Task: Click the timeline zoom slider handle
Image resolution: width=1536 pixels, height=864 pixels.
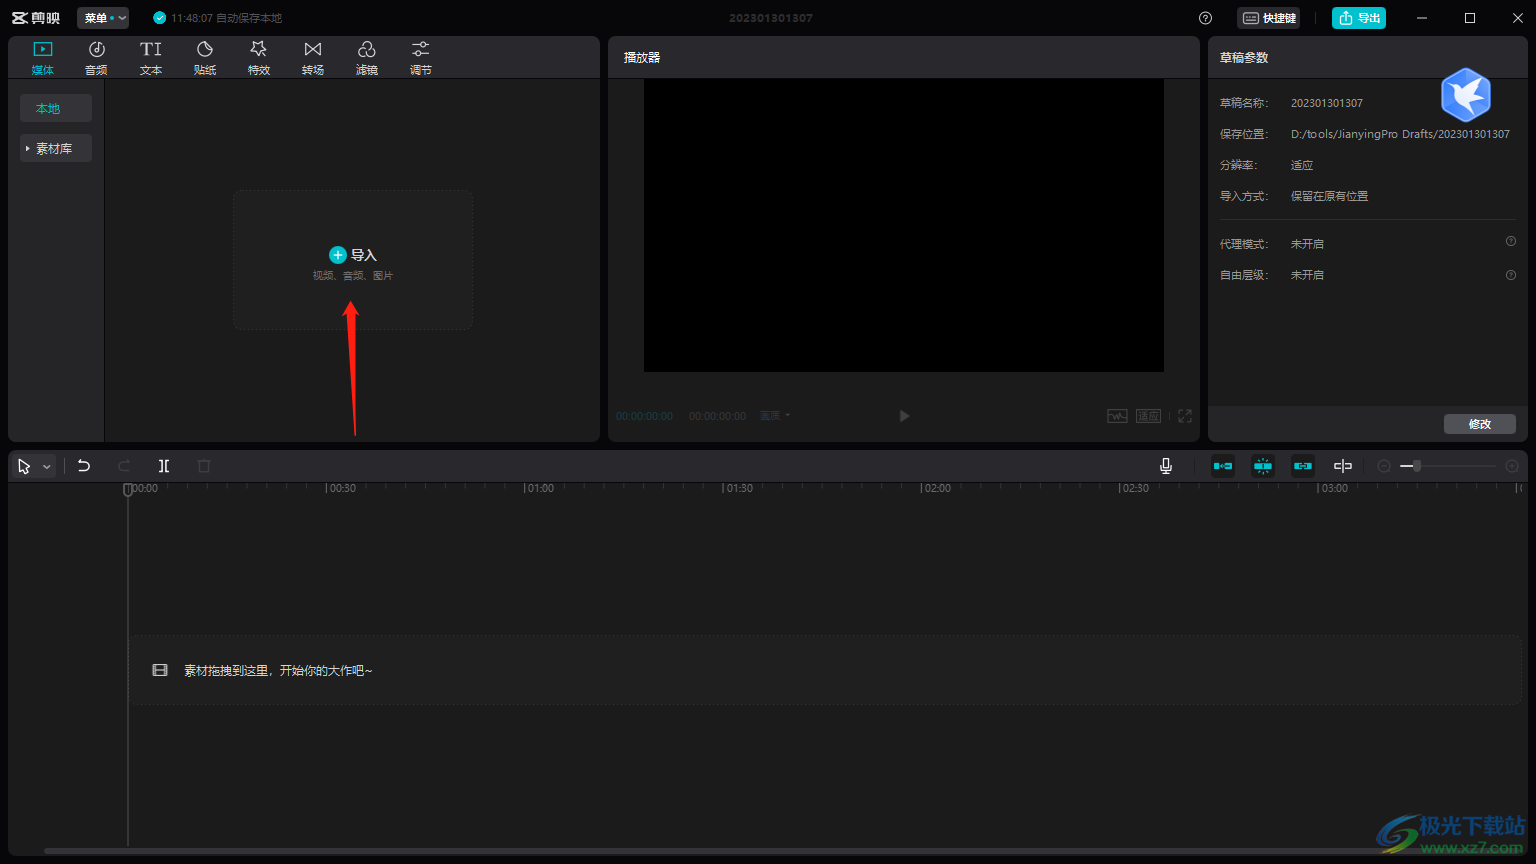Action: coord(1417,466)
